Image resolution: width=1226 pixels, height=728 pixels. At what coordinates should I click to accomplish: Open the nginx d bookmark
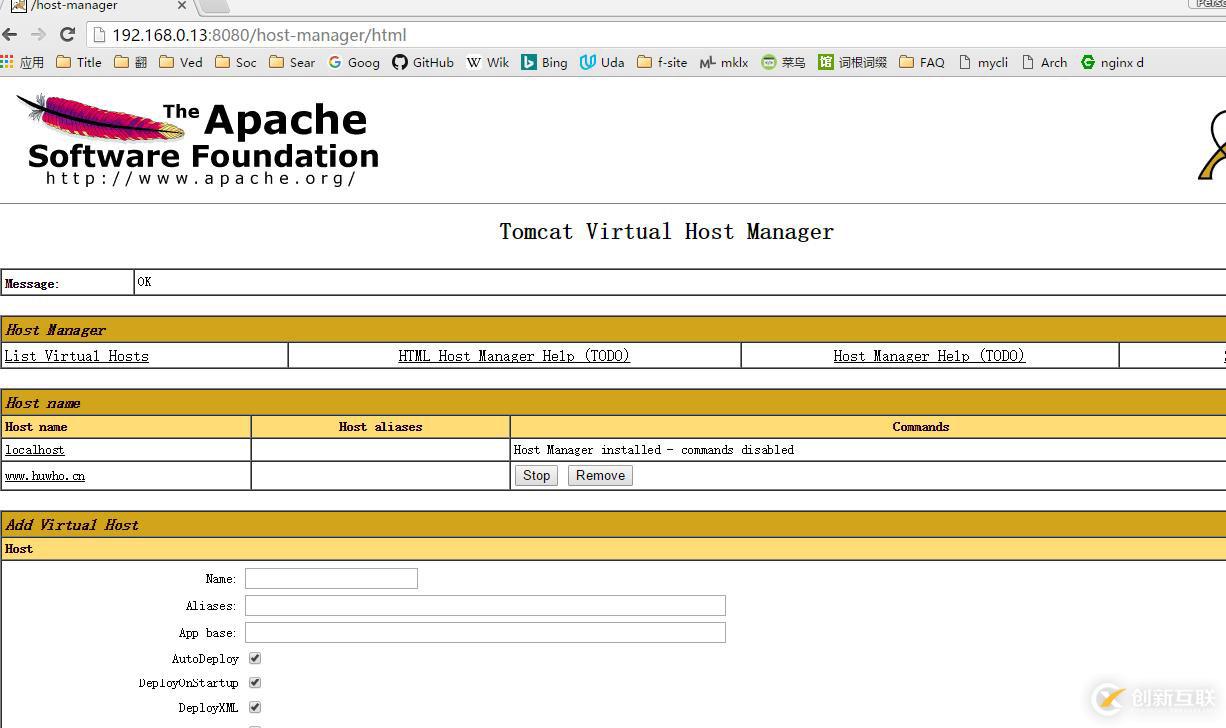[x=1112, y=62]
